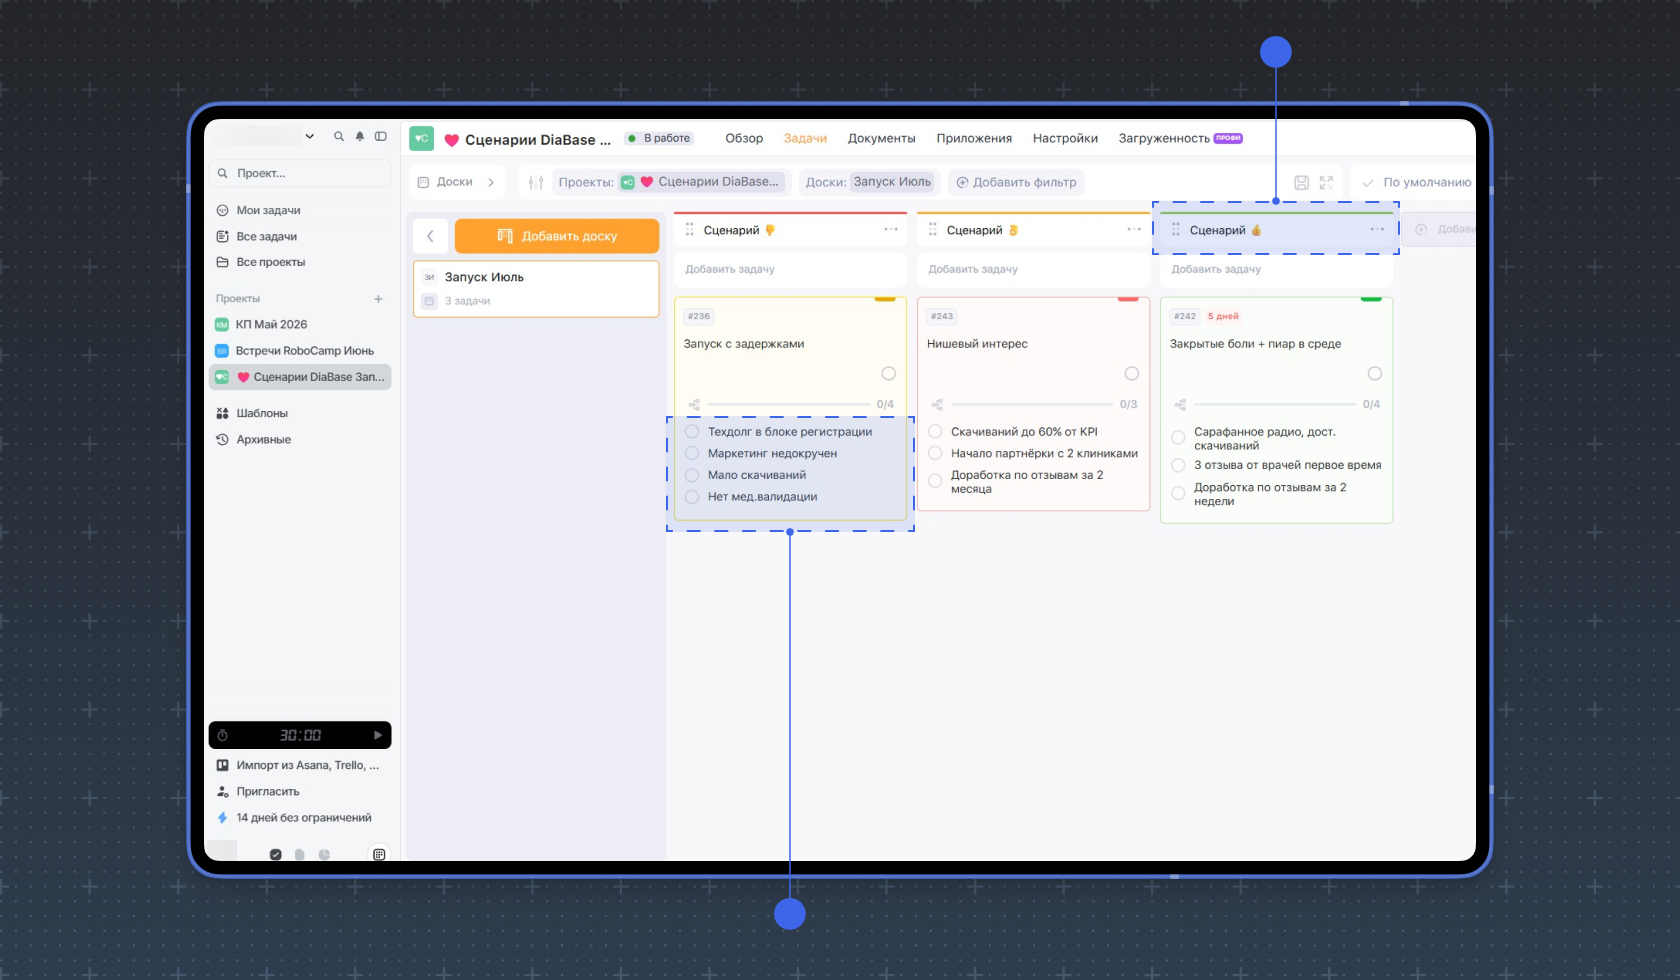The height and width of the screenshot is (980, 1680).
Task: Change В работе project status
Action: [x=660, y=138]
